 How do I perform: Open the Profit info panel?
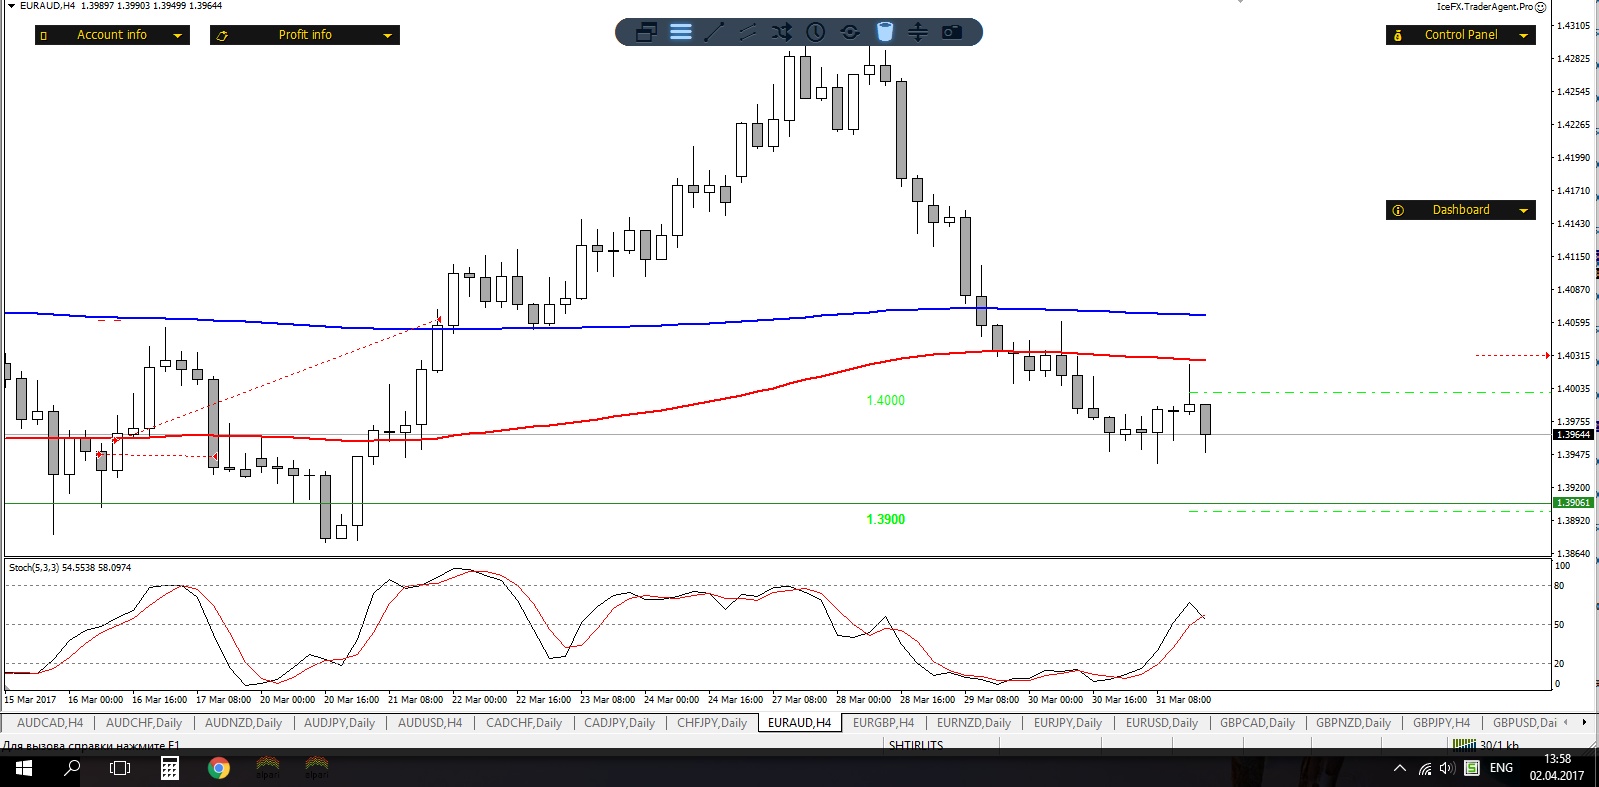coord(305,35)
